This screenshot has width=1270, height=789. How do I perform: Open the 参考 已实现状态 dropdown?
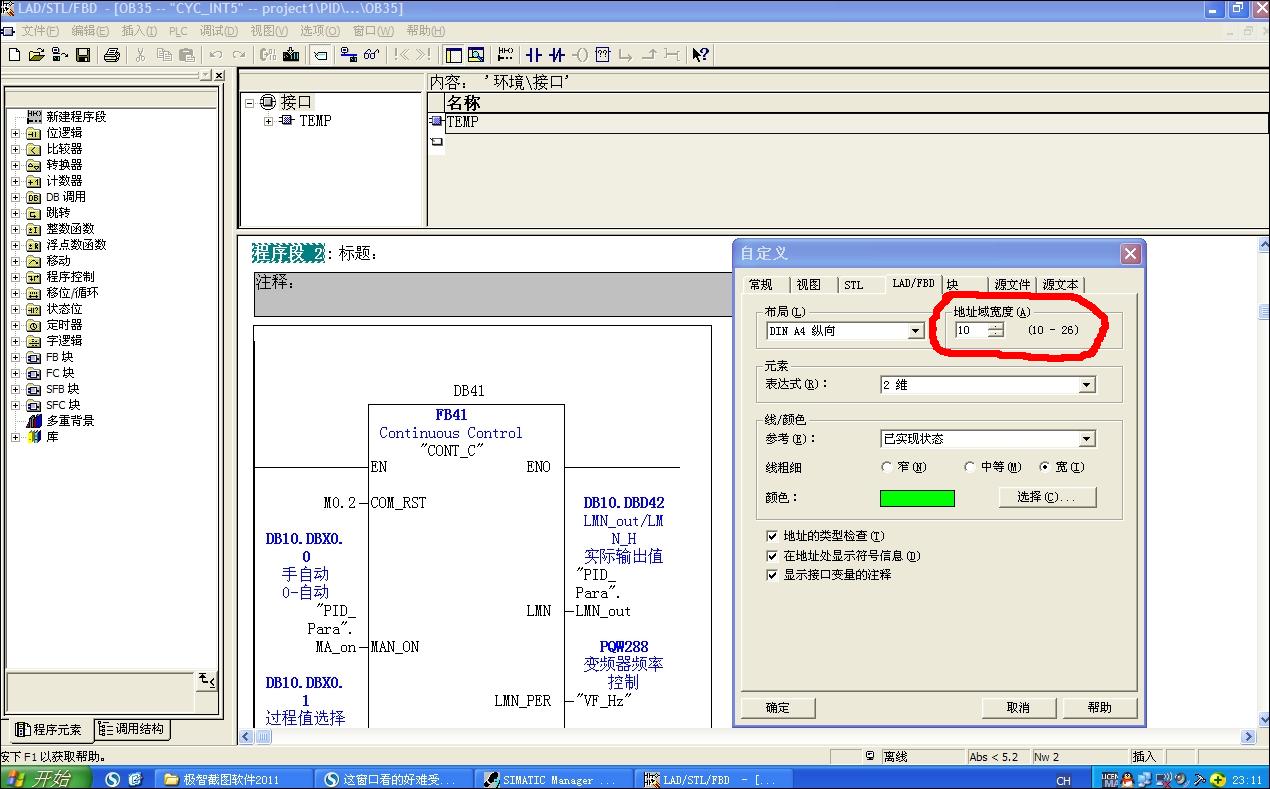[1087, 439]
